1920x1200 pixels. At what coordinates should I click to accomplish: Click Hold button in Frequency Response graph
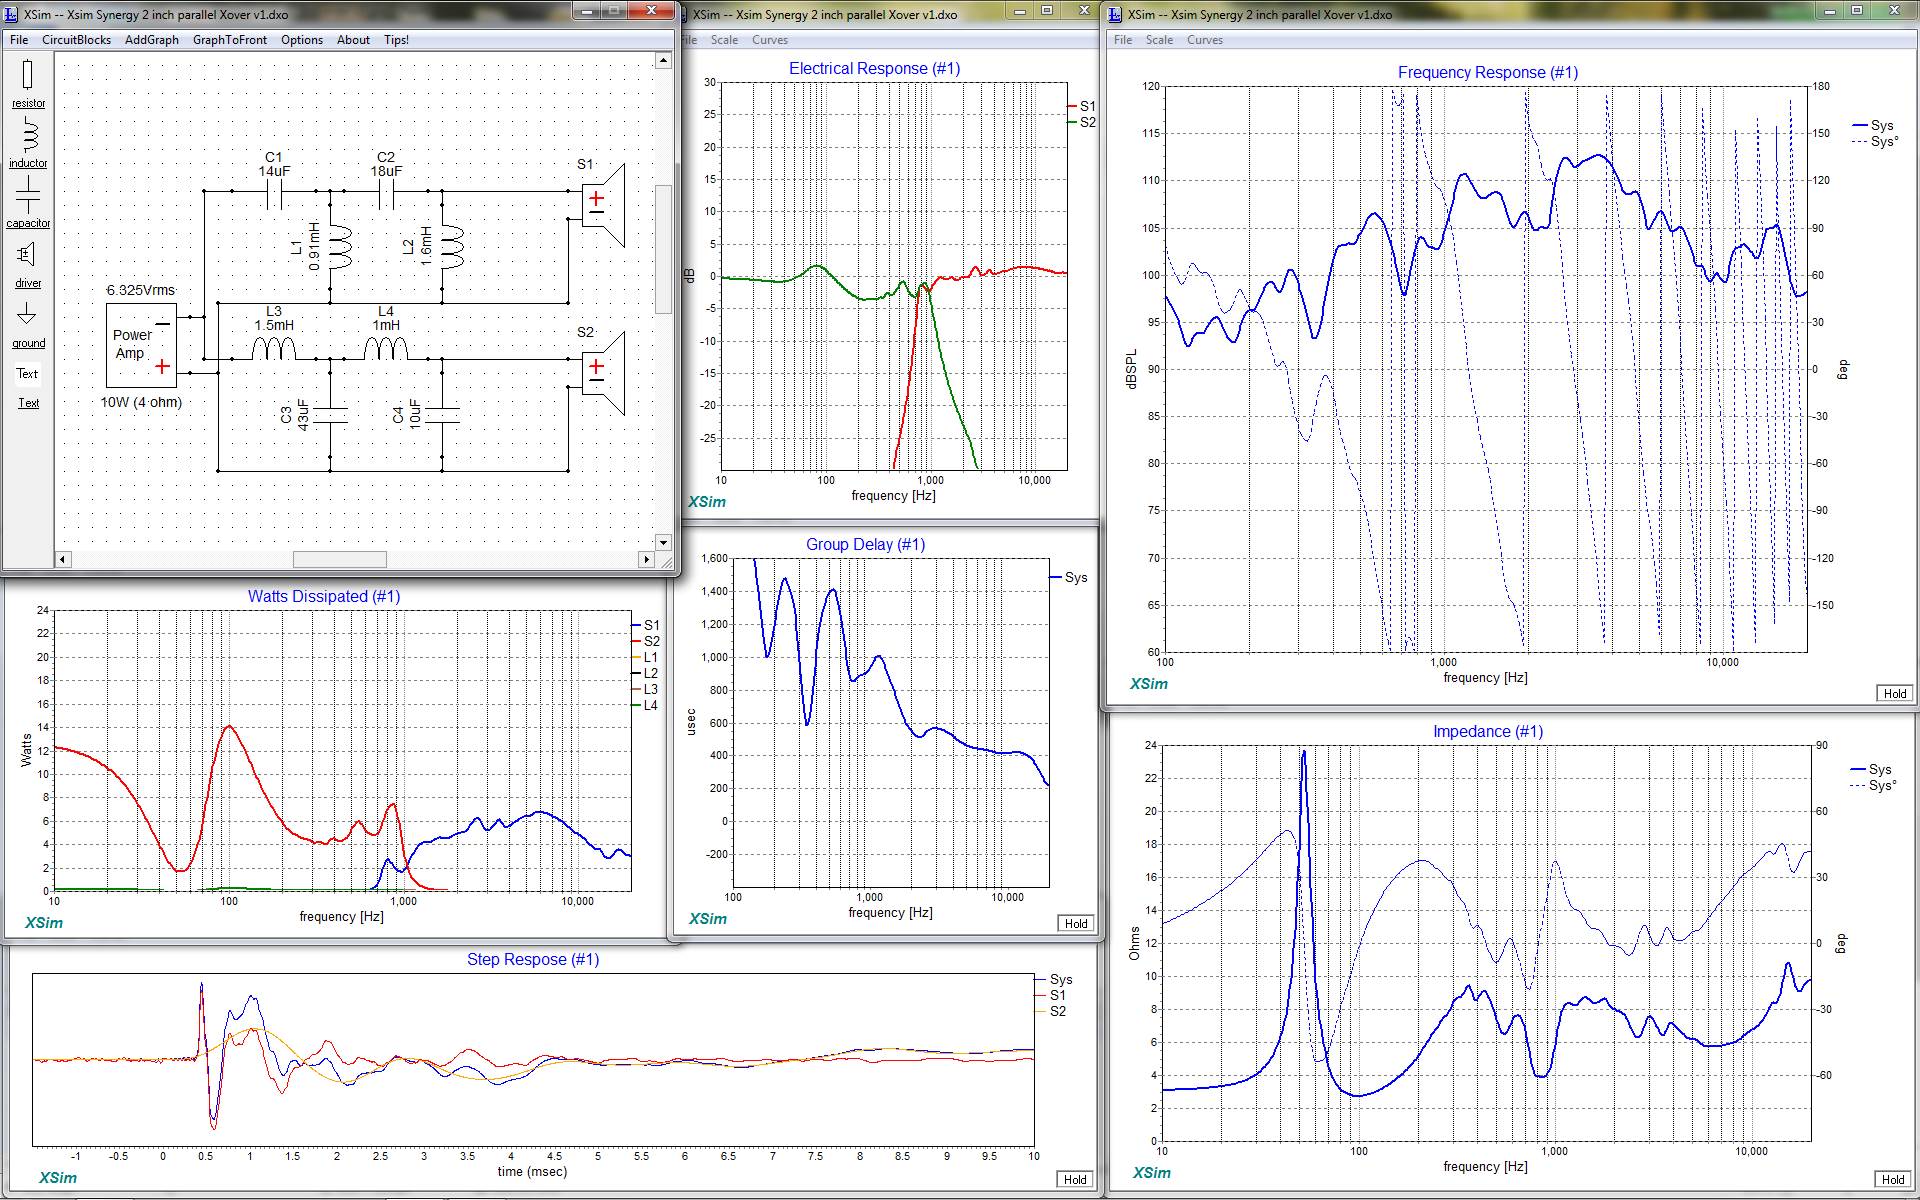(x=1895, y=693)
